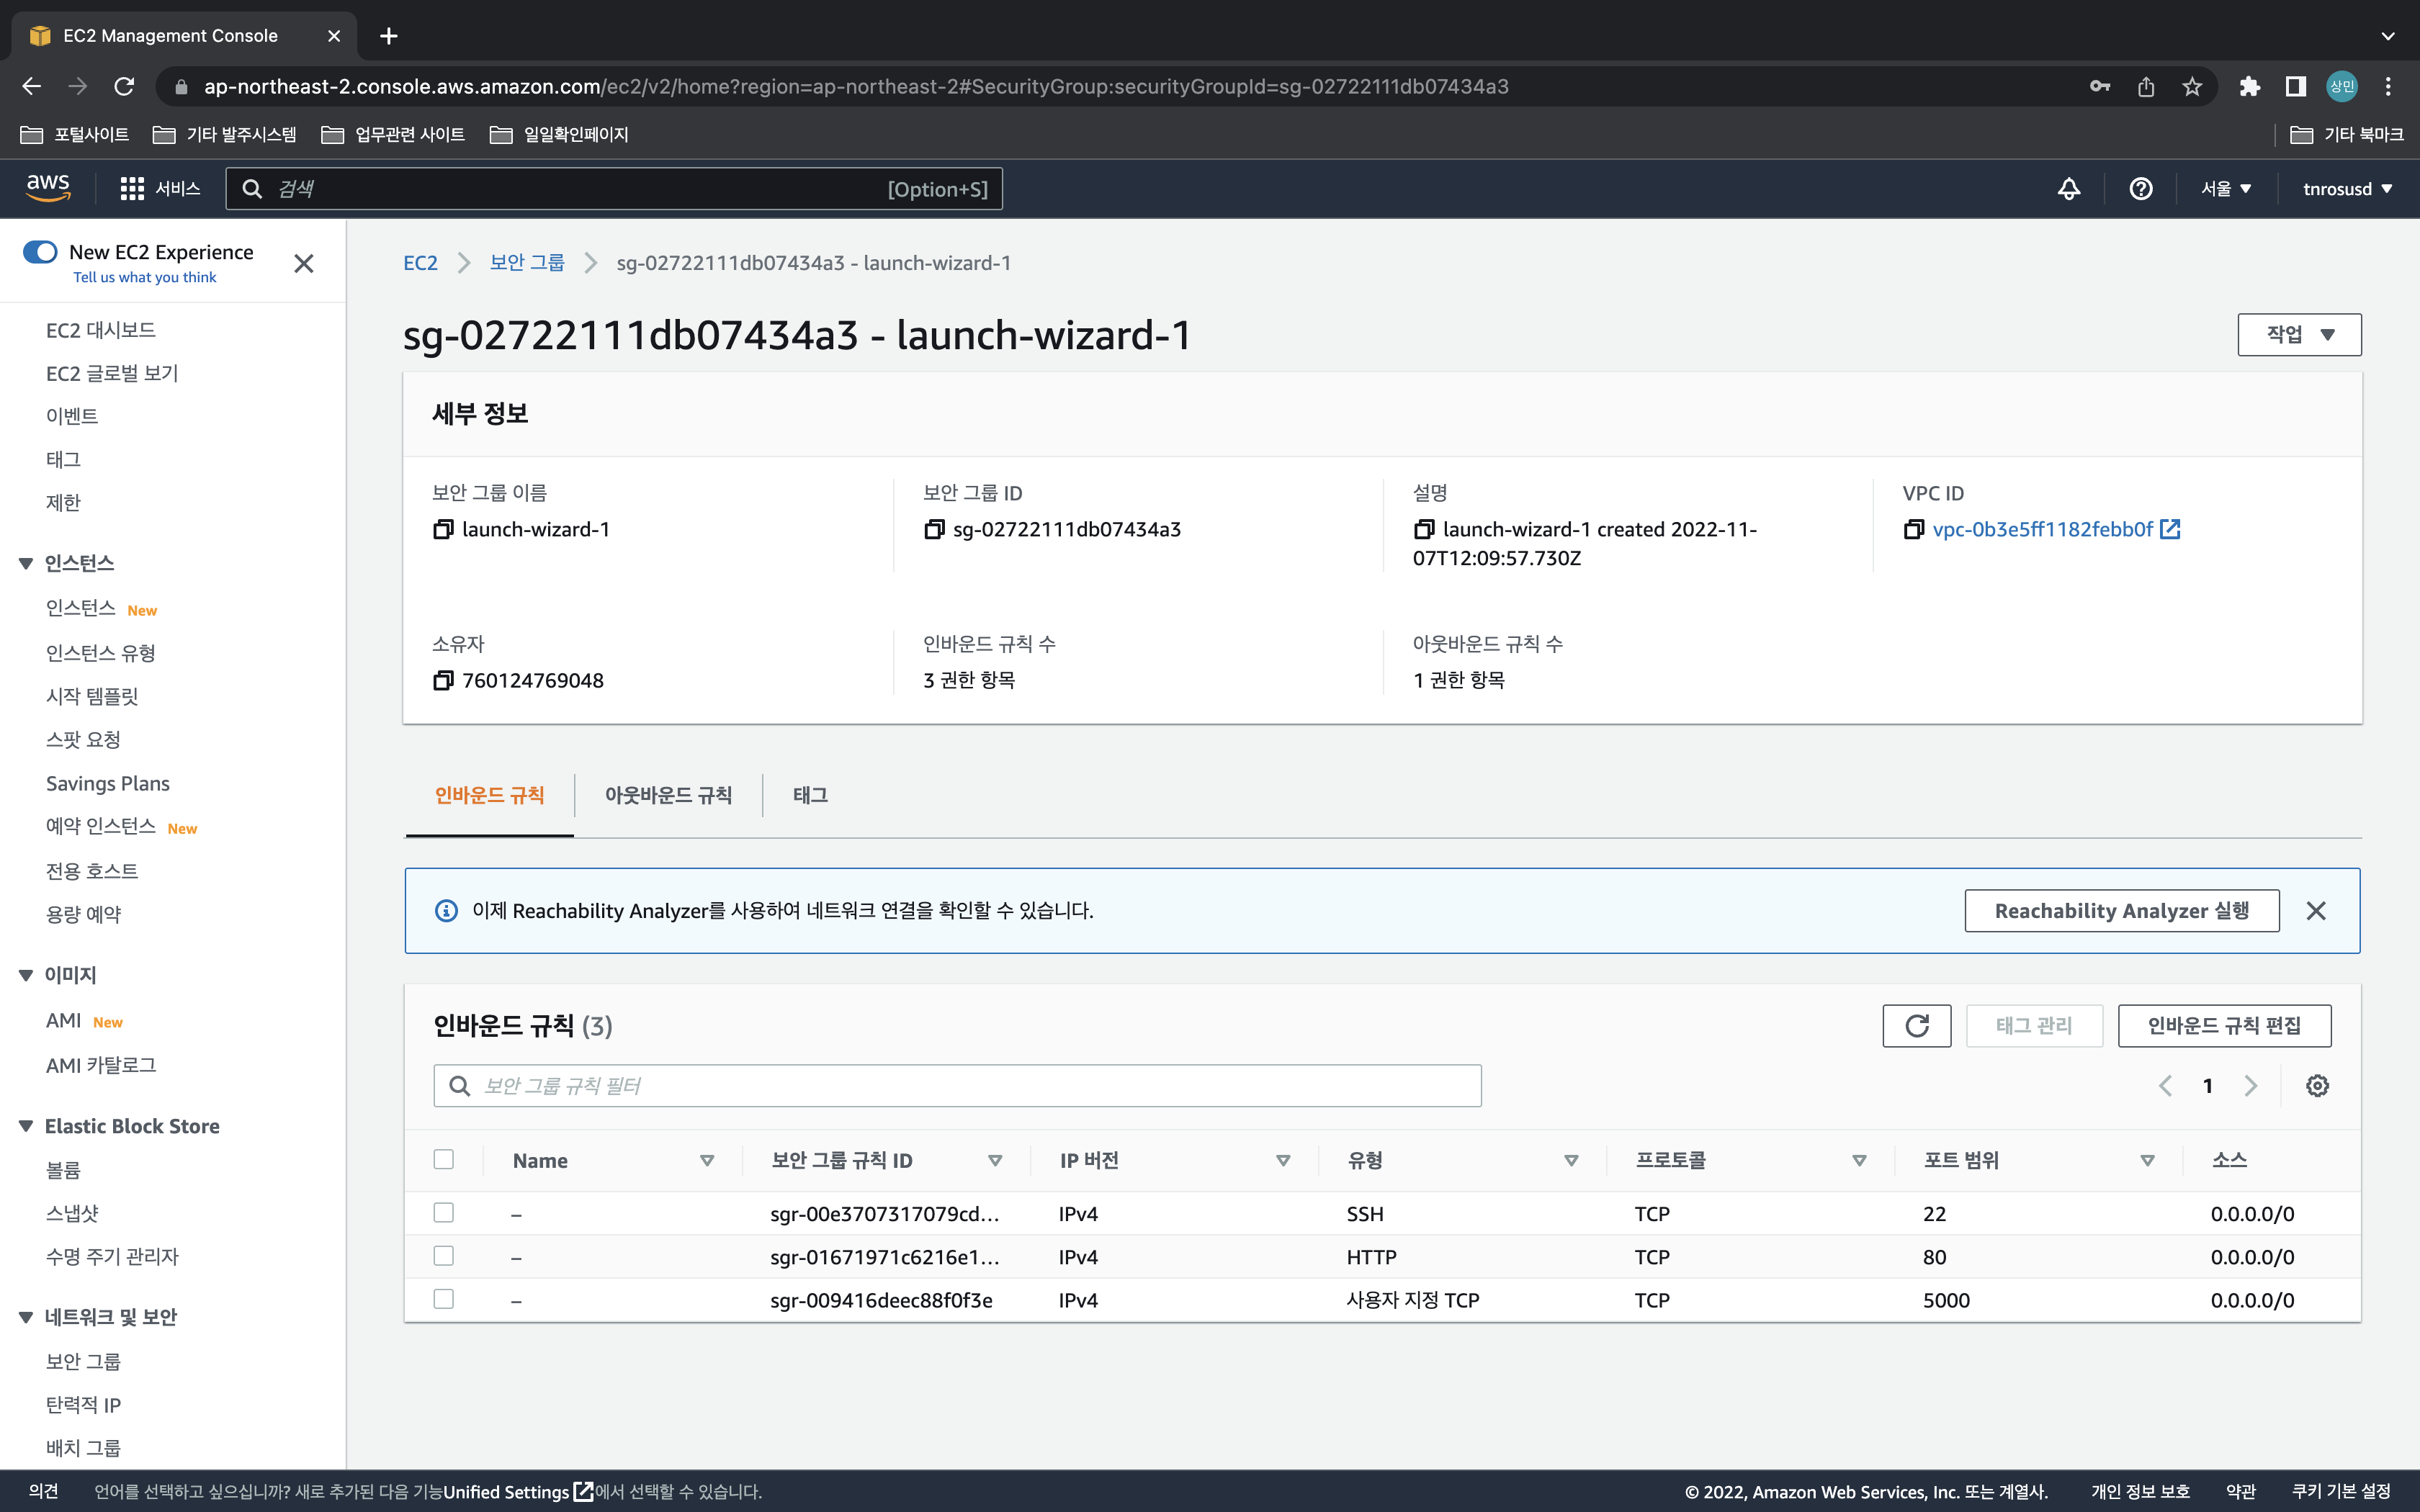Viewport: 2420px width, 1512px height.
Task: Switch to the 아웃바운드 규칙 tab
Action: pyautogui.click(x=668, y=796)
